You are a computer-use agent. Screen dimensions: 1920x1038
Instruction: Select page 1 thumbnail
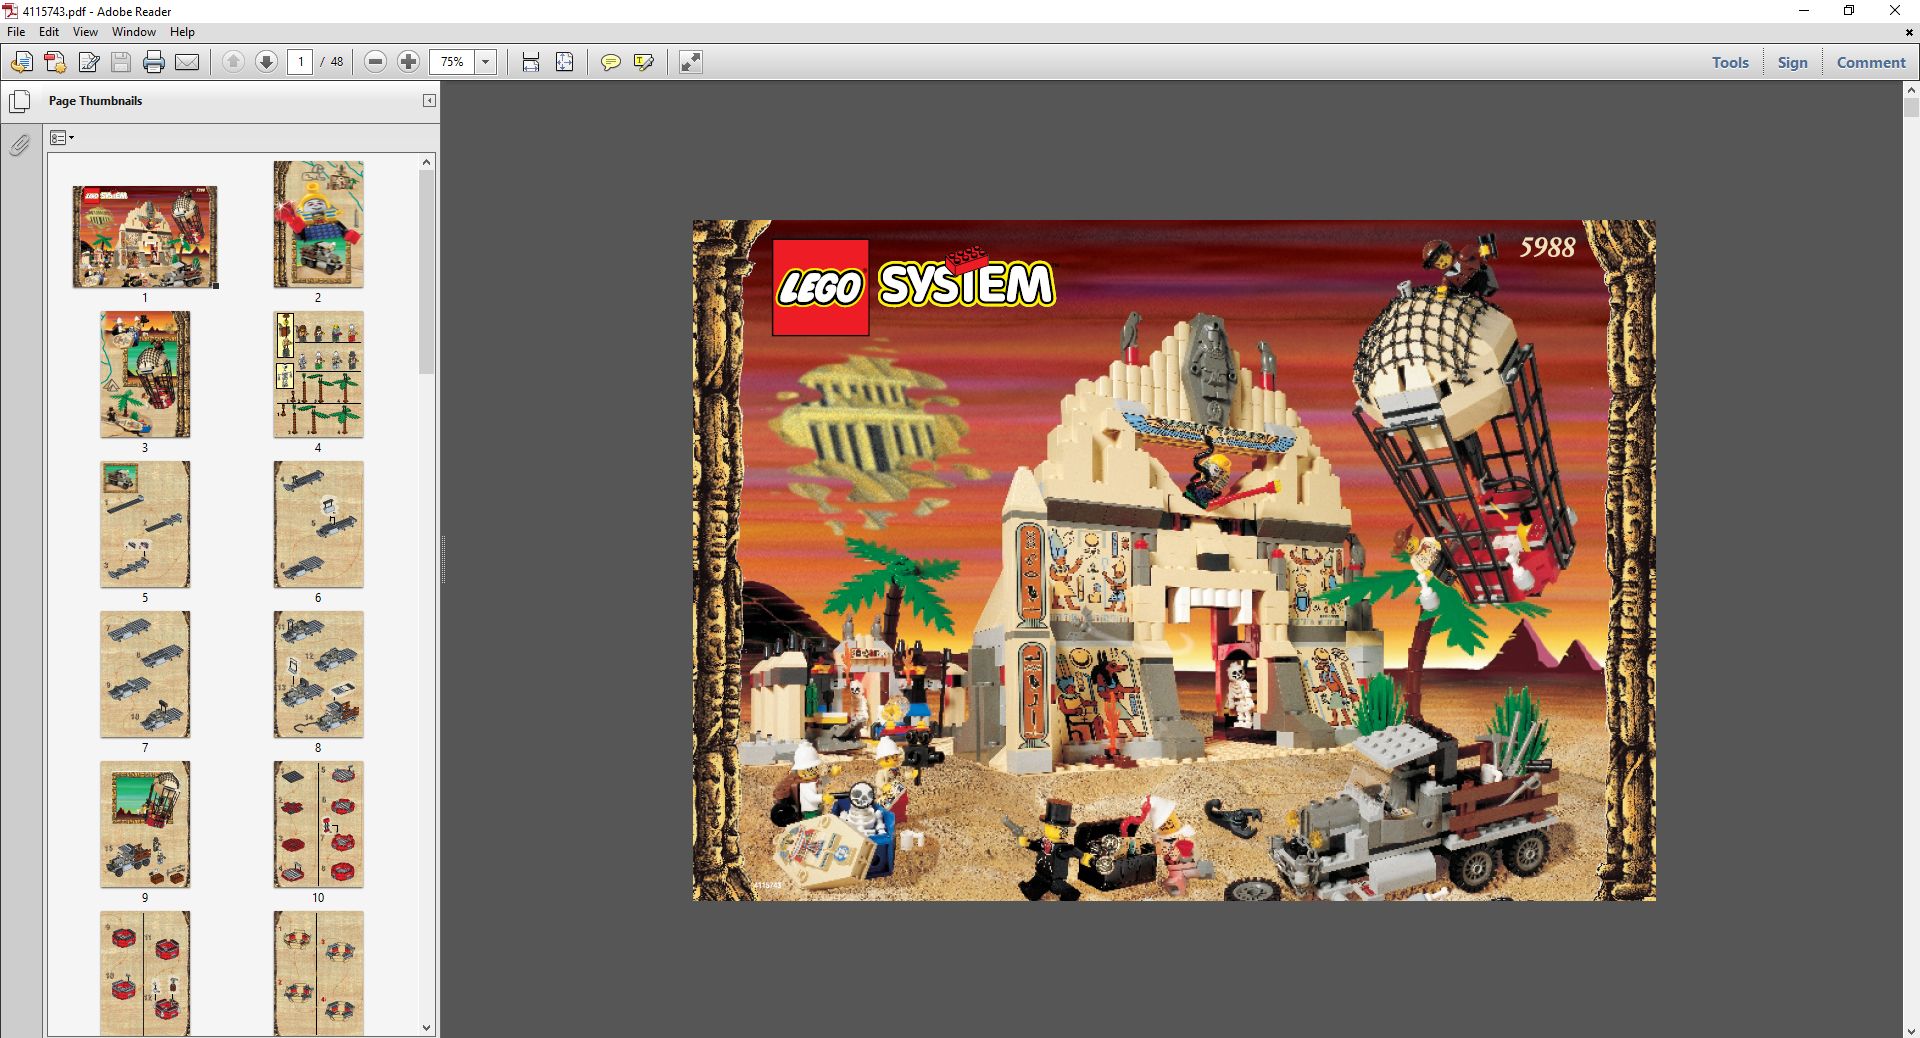145,237
